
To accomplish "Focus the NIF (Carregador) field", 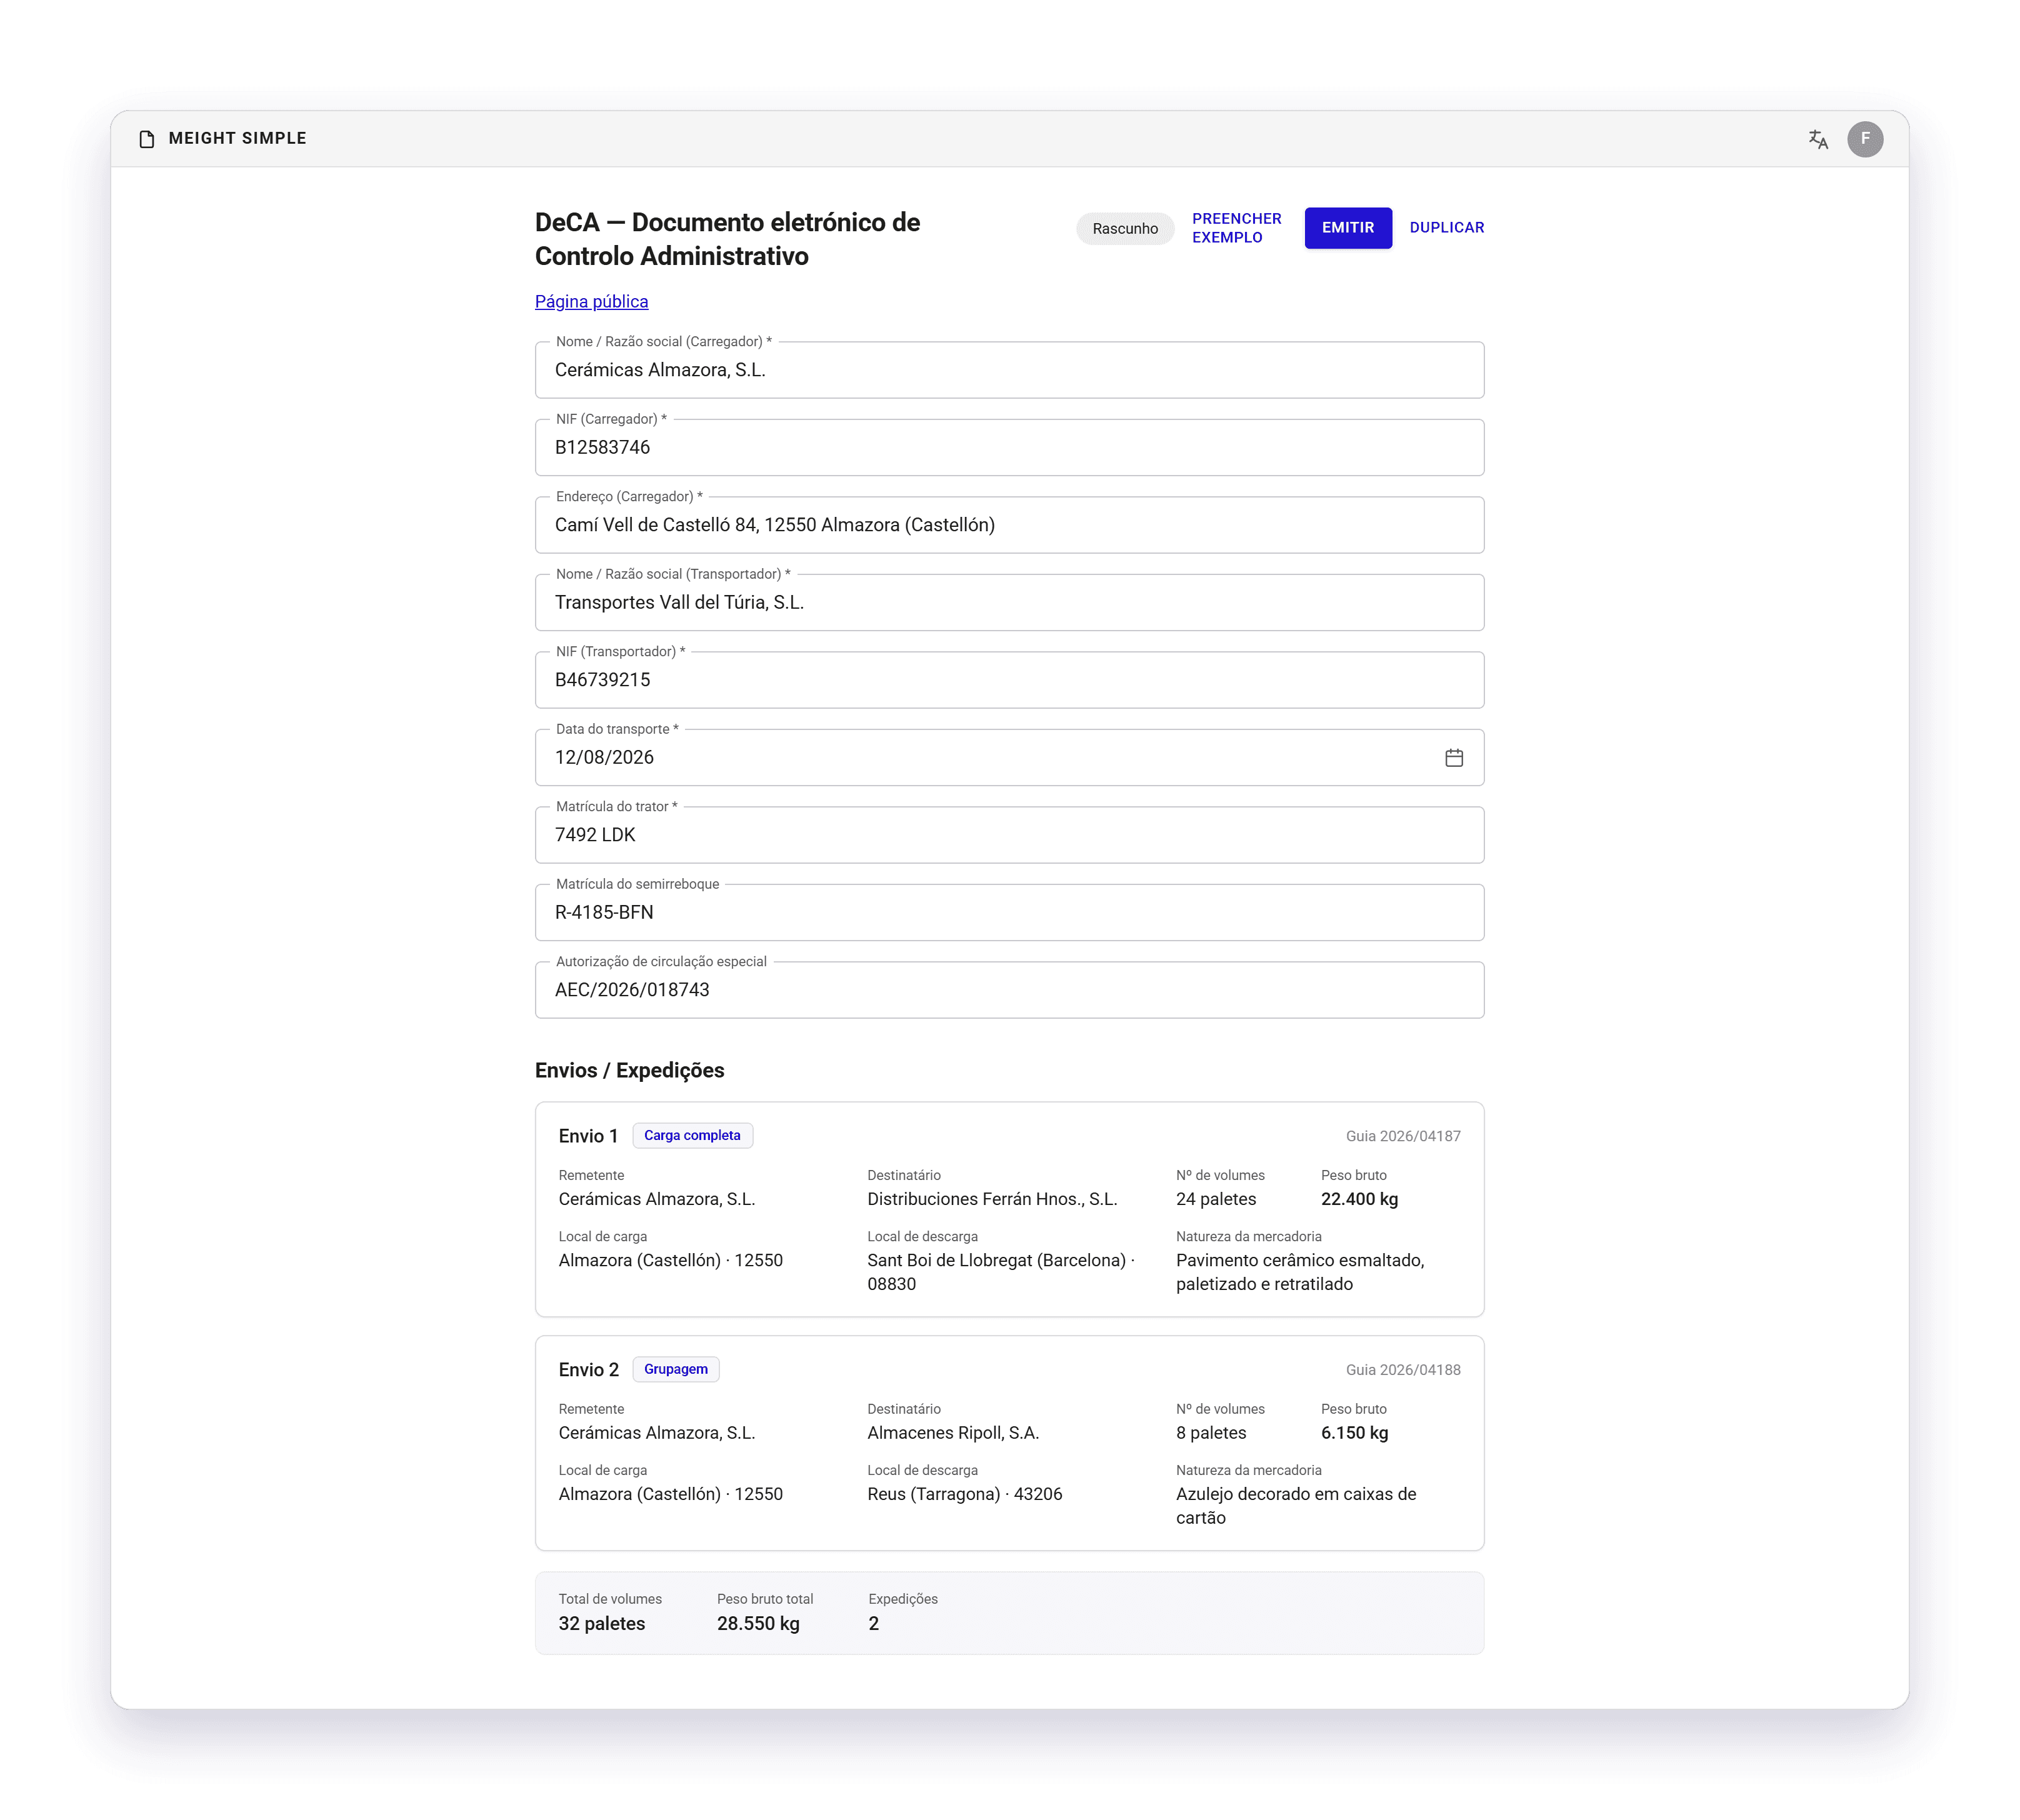I will pyautogui.click(x=1009, y=448).
